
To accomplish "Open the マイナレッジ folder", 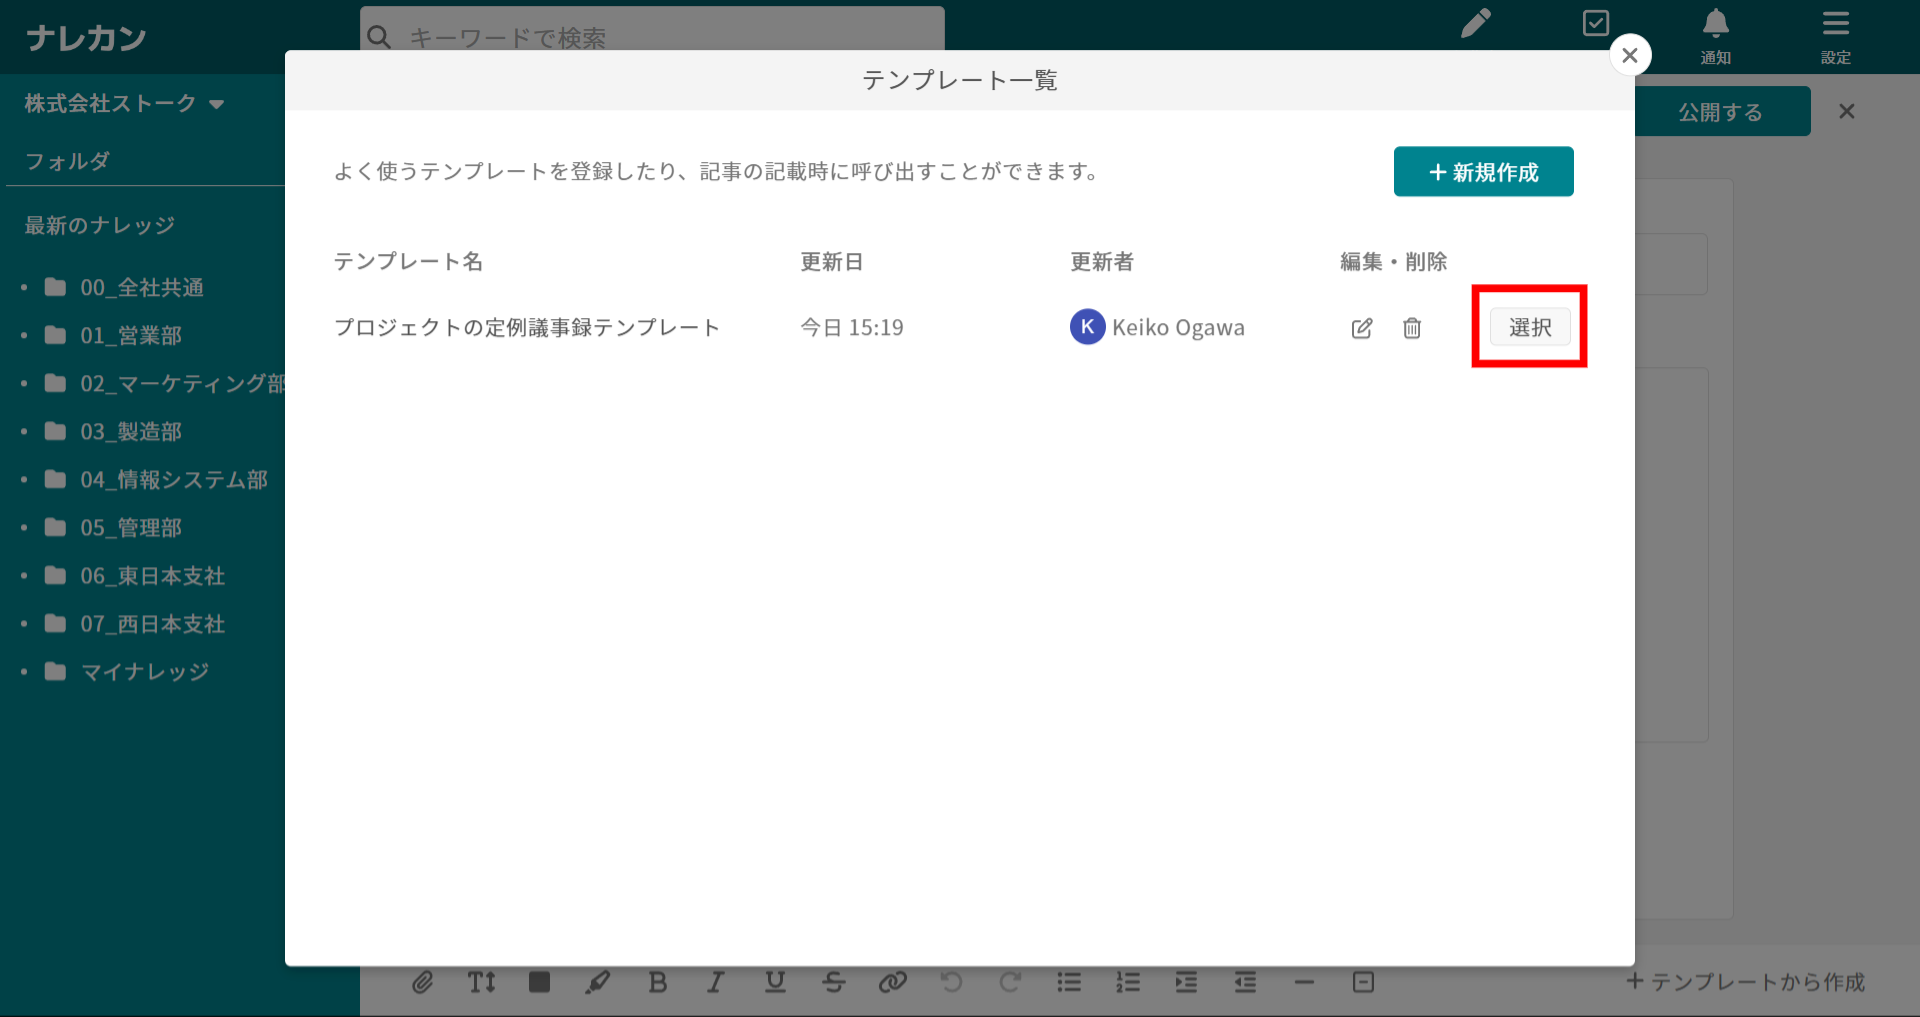I will (x=145, y=672).
